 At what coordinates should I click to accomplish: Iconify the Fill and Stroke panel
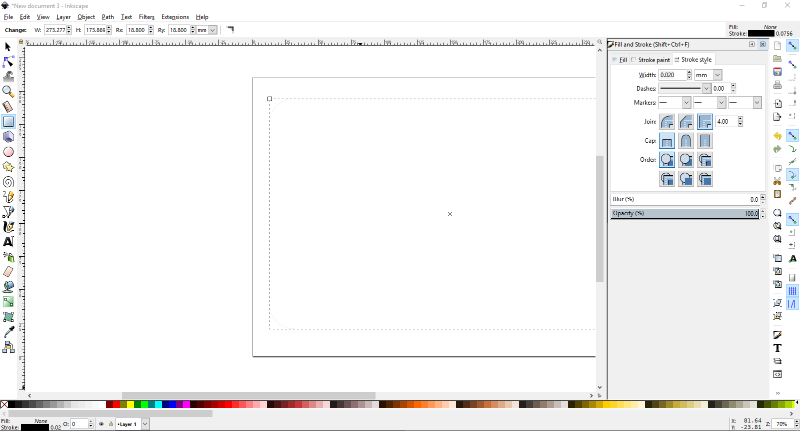pyautogui.click(x=752, y=44)
